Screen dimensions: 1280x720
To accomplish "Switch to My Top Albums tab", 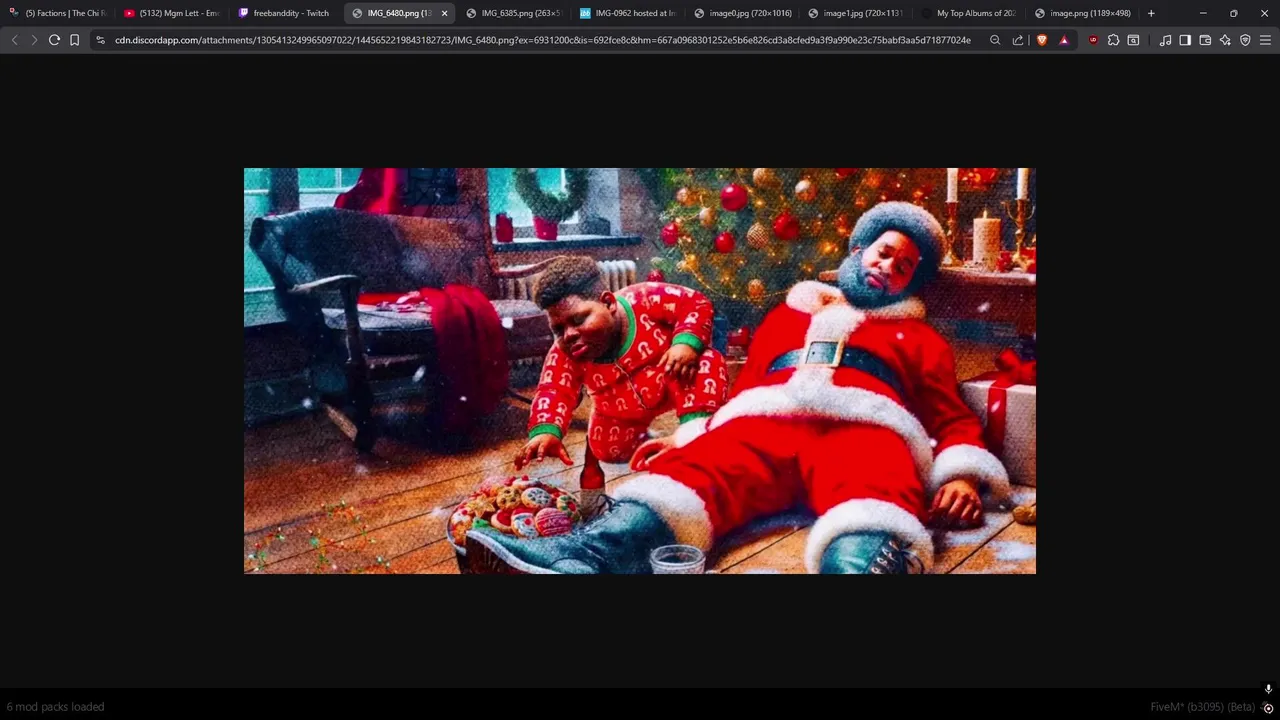I will 970,13.
